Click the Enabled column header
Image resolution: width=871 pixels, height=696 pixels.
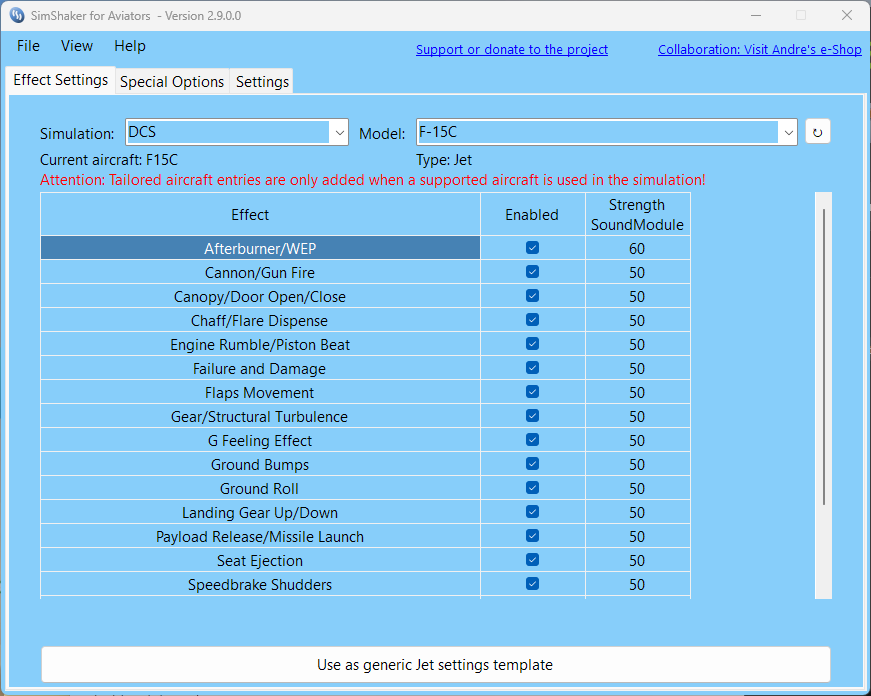tap(532, 214)
